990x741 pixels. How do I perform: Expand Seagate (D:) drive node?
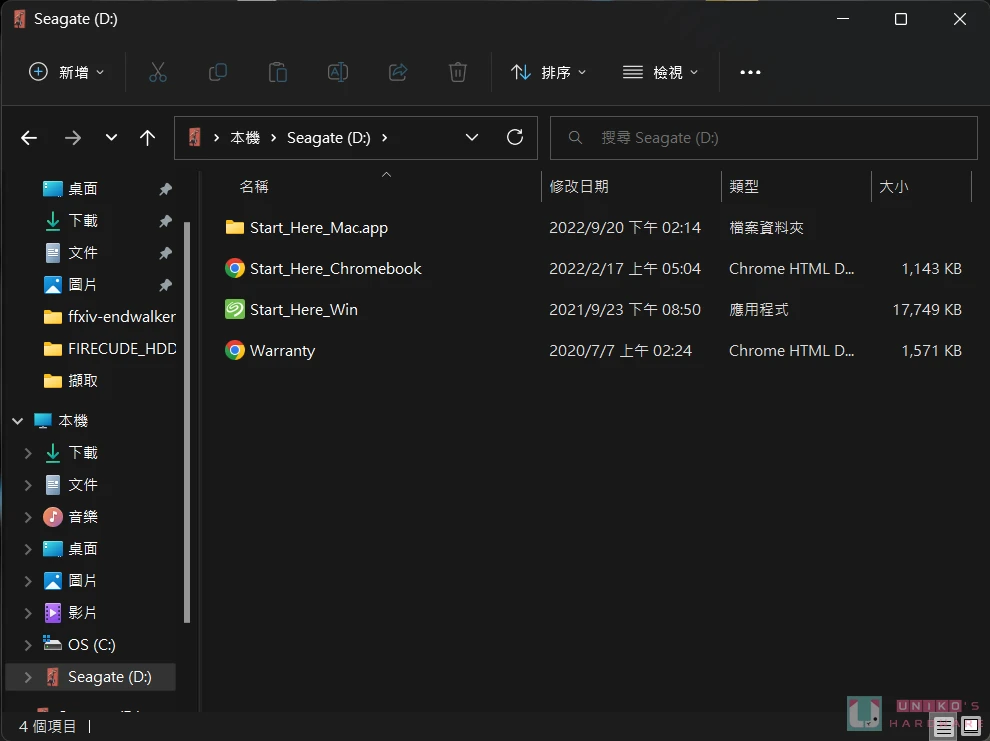pos(28,677)
